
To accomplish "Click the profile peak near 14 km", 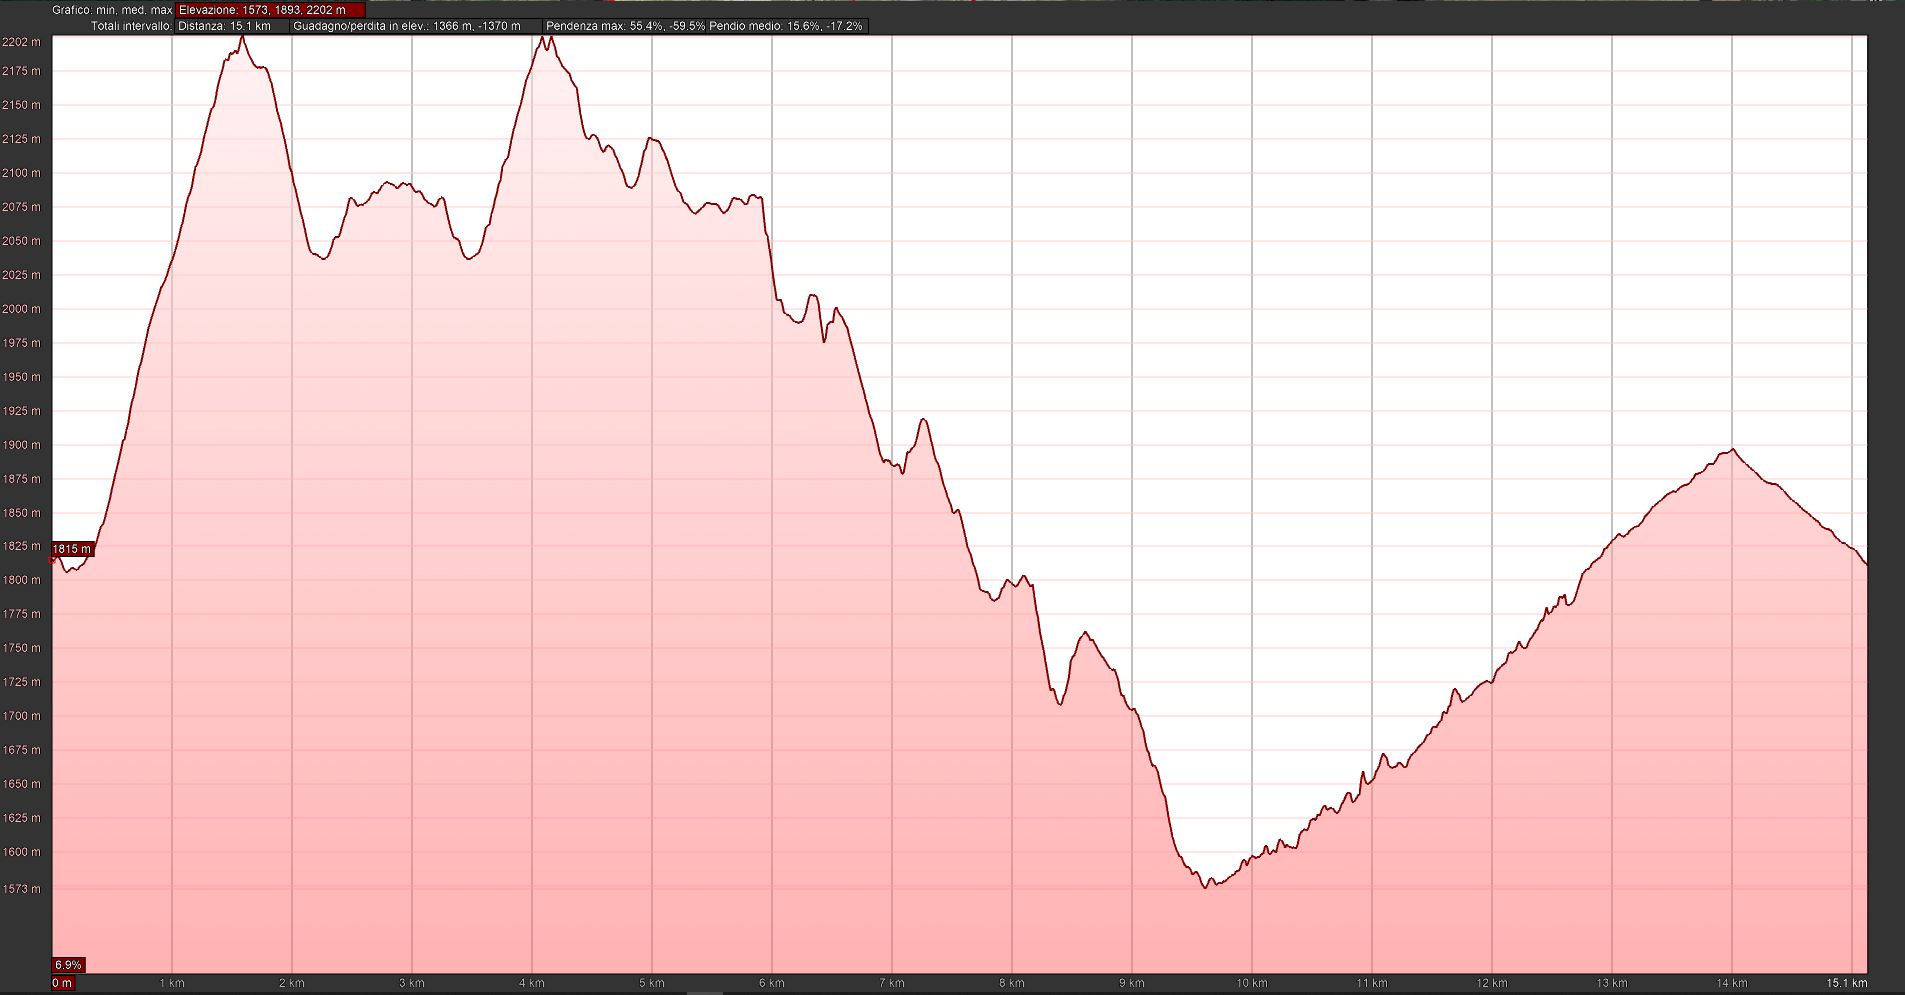I will coord(1732,450).
